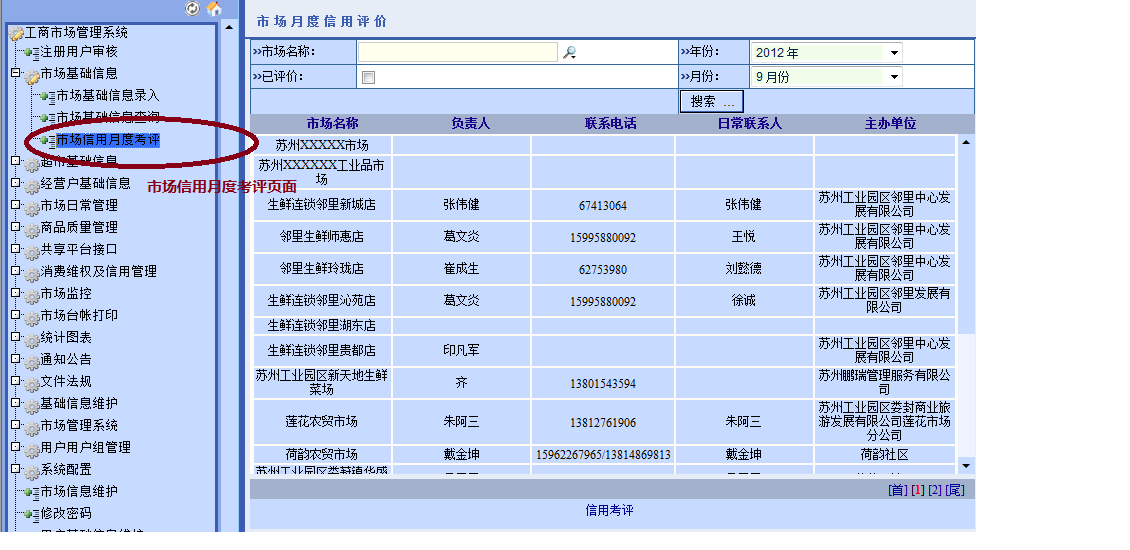This screenshot has width=1130, height=550.
Task: Open 市场基础信息录入 in the tree
Action: pyautogui.click(x=108, y=95)
